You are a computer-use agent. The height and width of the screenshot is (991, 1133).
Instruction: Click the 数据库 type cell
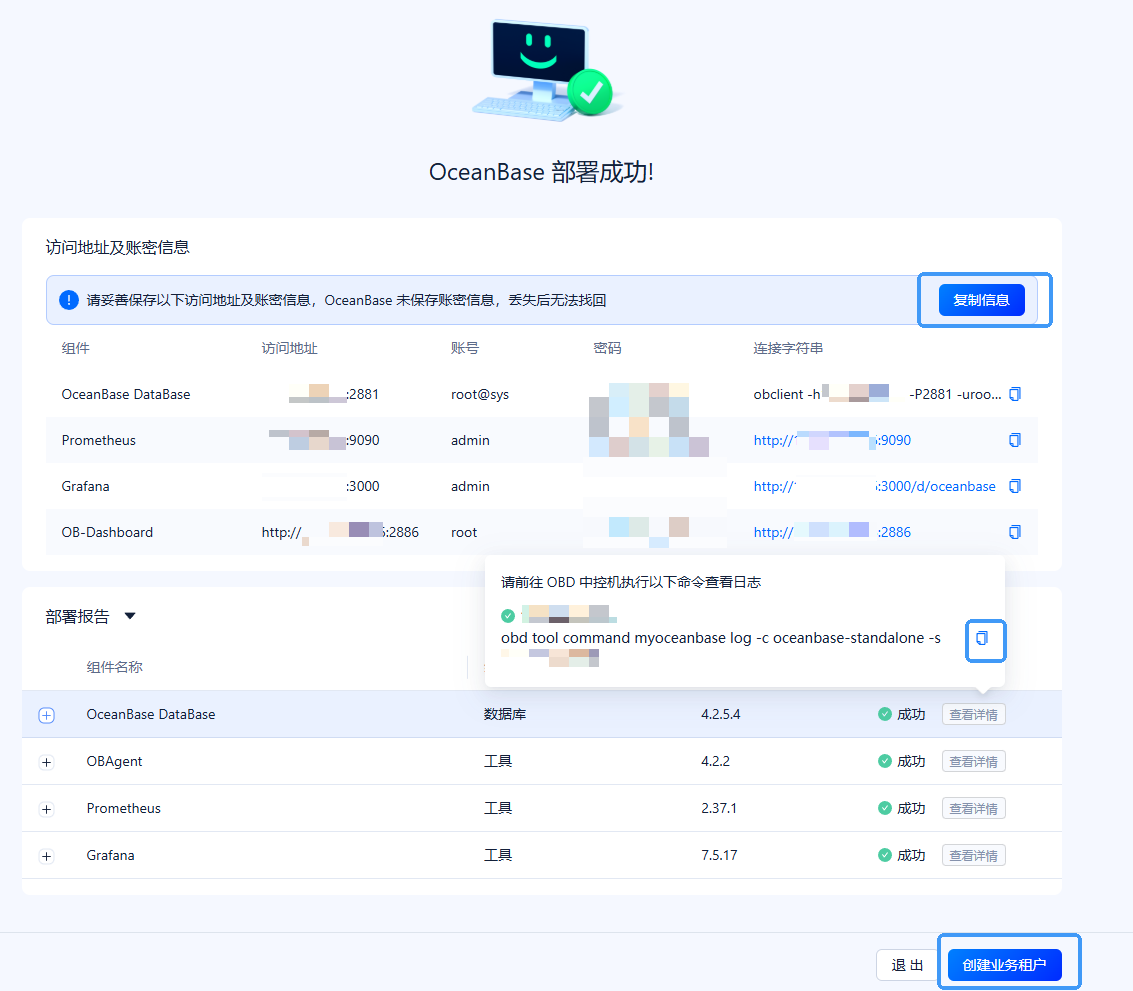pos(504,714)
